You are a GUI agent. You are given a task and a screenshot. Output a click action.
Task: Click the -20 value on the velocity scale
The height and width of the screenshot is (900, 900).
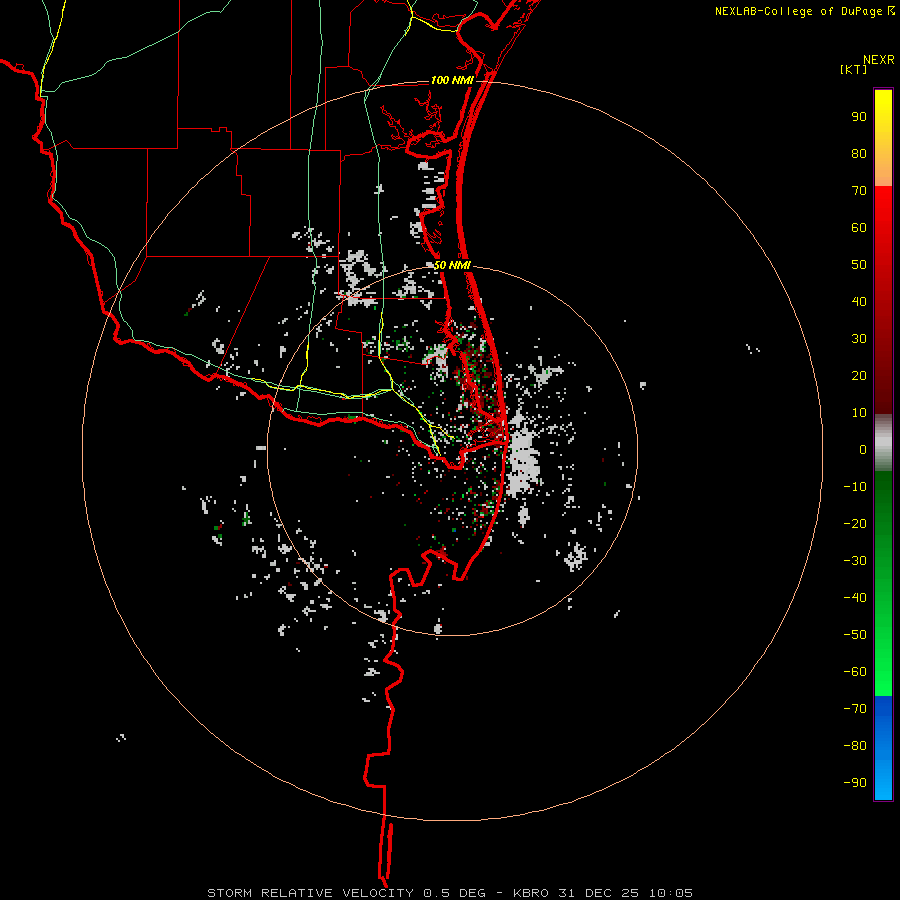point(855,524)
